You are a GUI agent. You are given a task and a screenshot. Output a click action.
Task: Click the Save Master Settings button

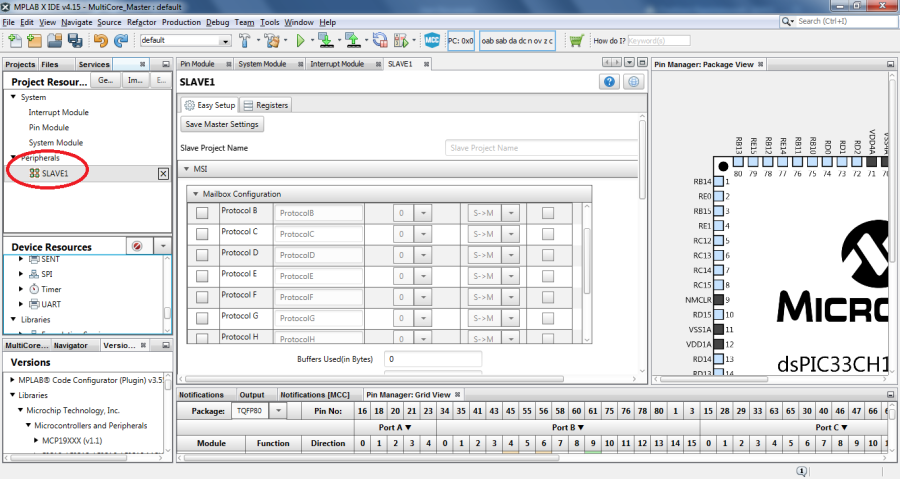pyautogui.click(x=222, y=125)
